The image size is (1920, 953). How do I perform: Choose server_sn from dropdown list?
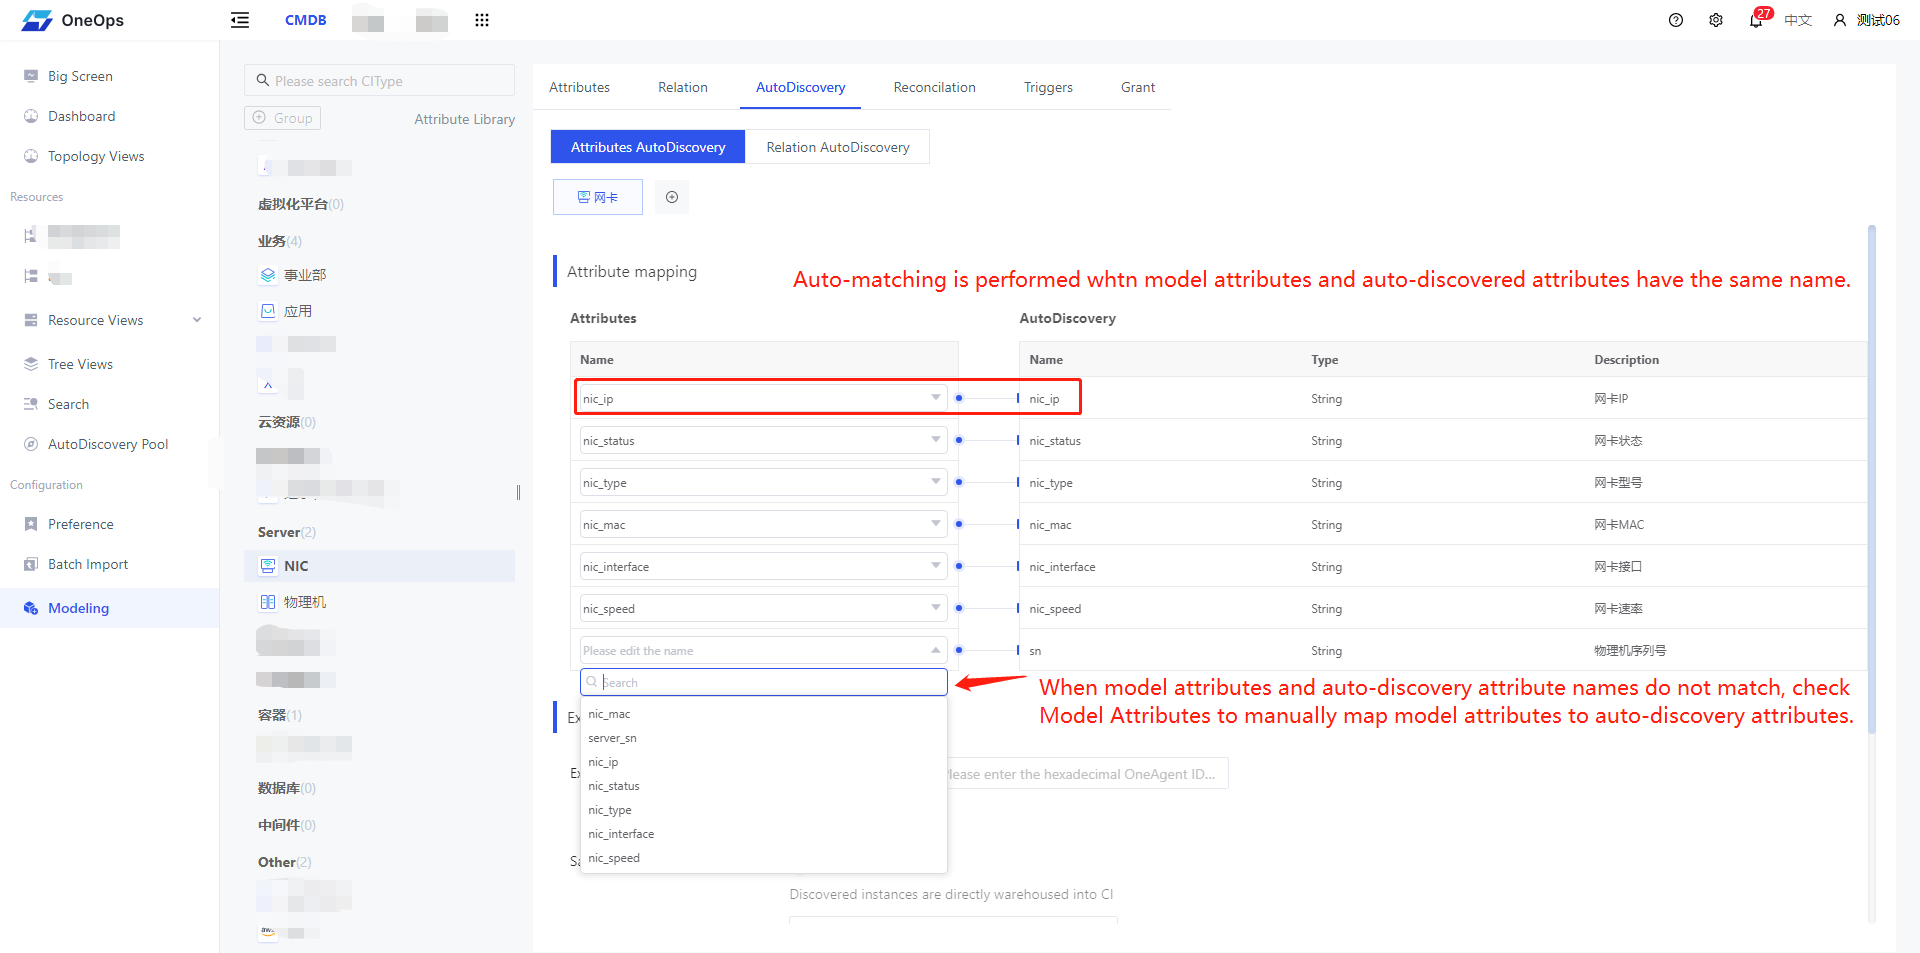pyautogui.click(x=763, y=738)
